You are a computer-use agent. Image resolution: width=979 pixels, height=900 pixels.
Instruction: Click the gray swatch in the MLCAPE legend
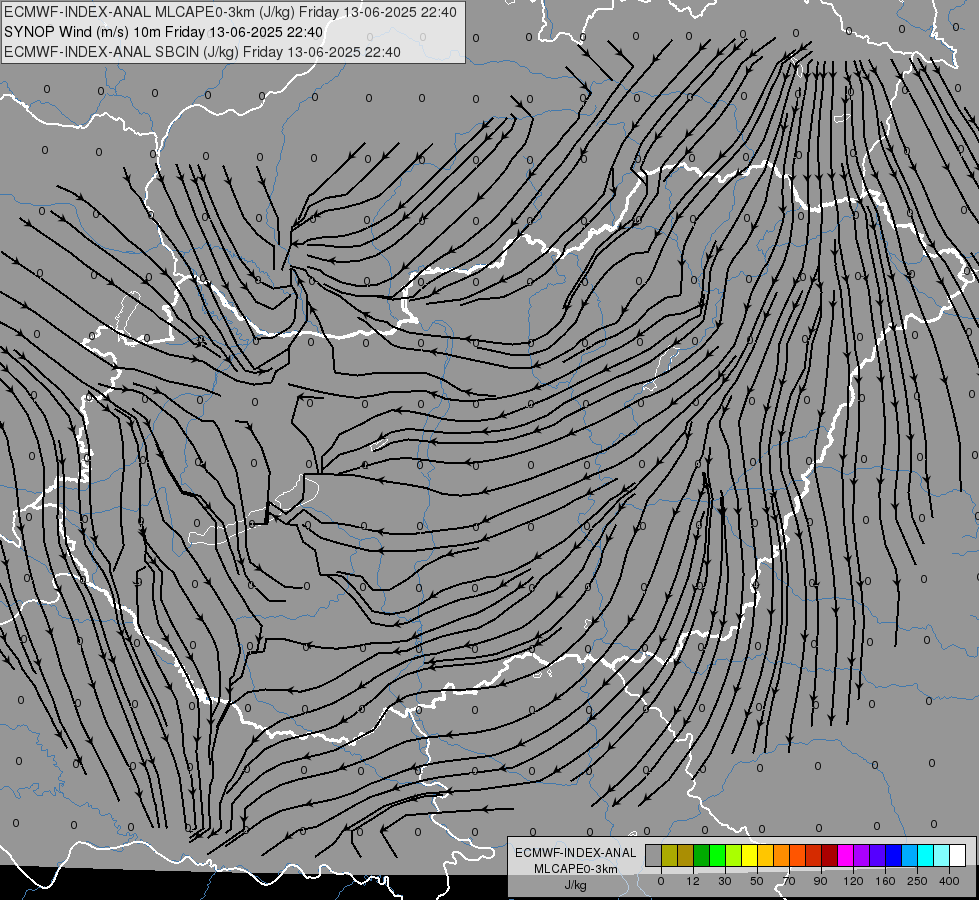coord(654,855)
